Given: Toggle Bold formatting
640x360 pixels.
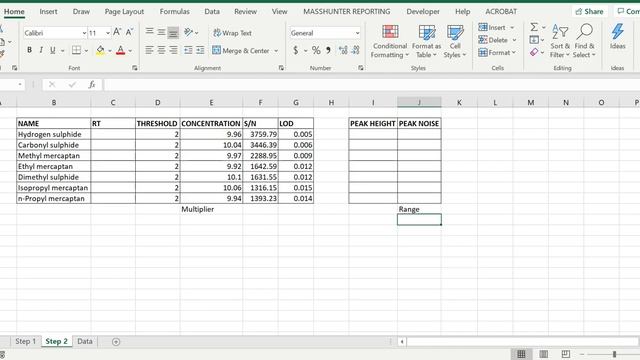Looking at the screenshot, I should (x=29, y=50).
